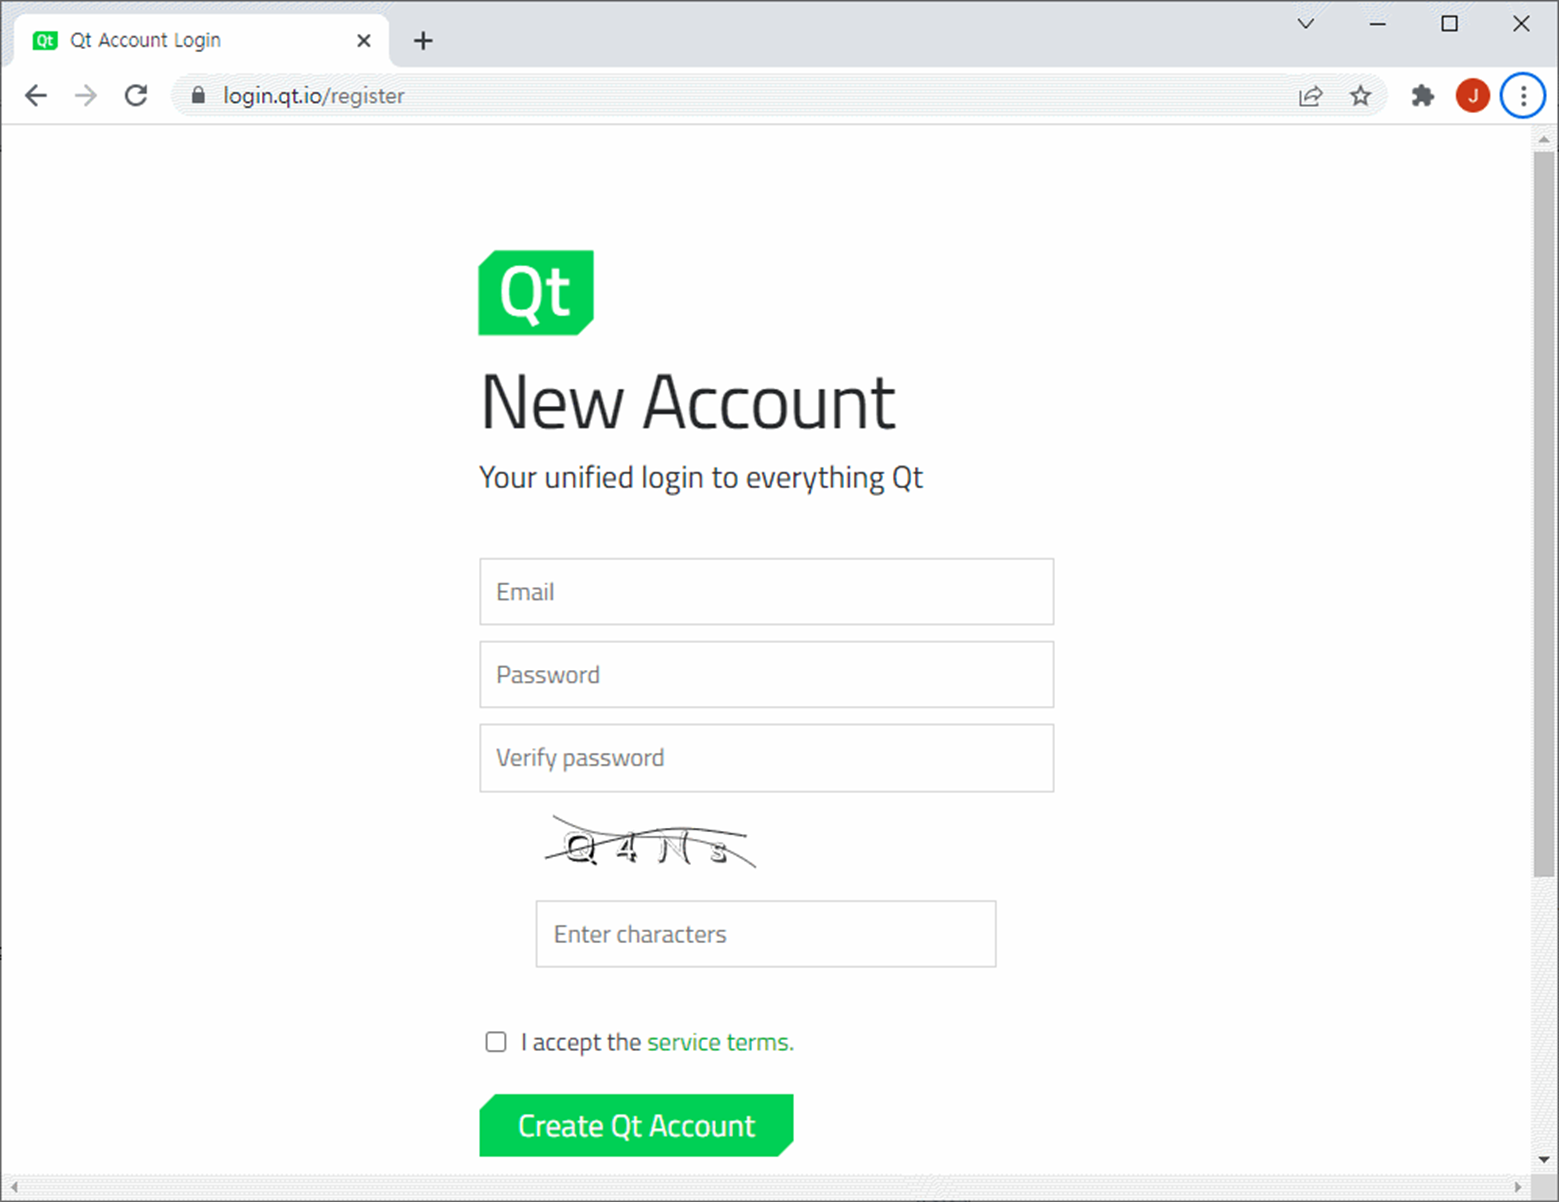Reload the Qt registration page
Viewport: 1559px width, 1202px height.
click(136, 96)
